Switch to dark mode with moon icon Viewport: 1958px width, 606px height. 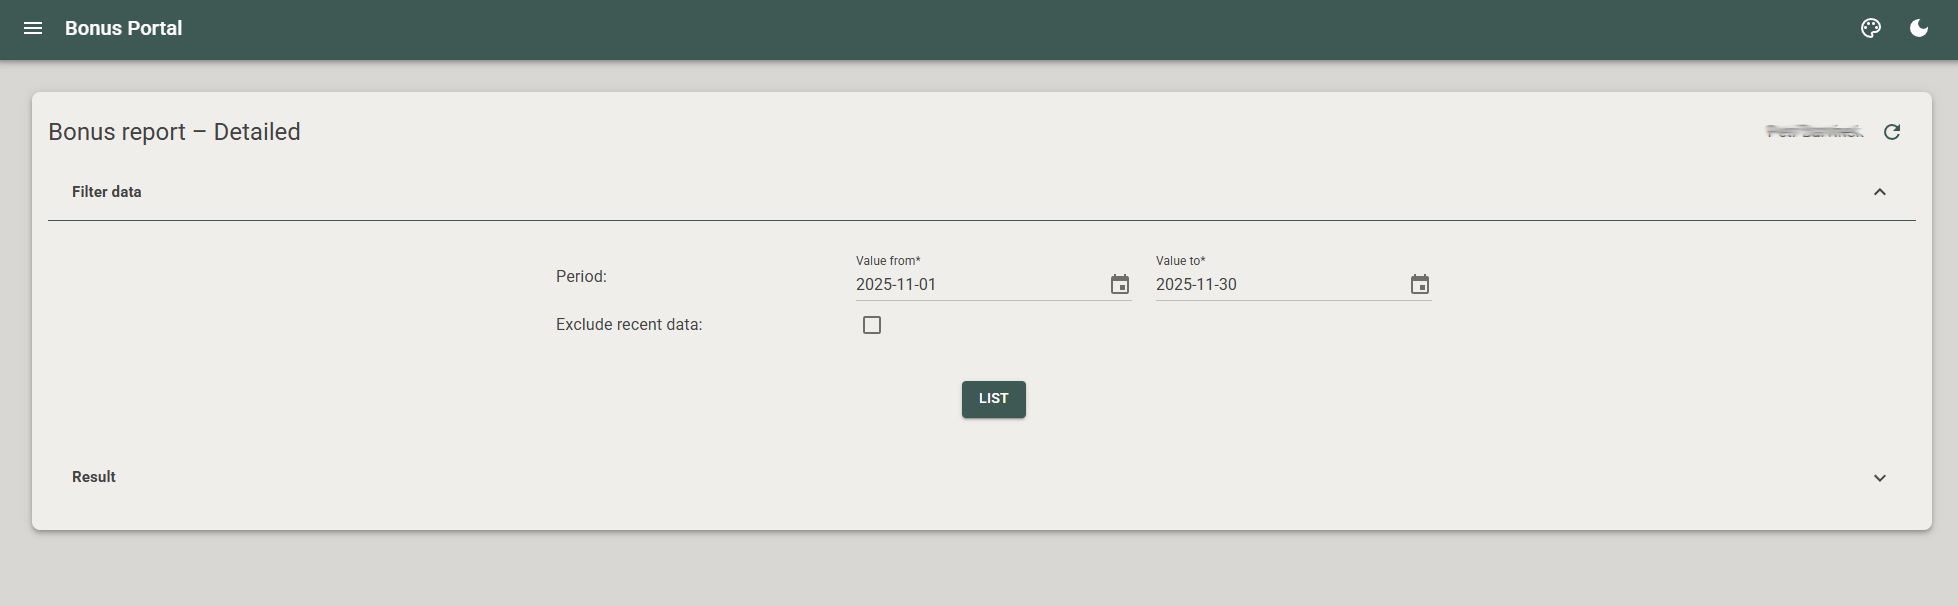[x=1918, y=28]
